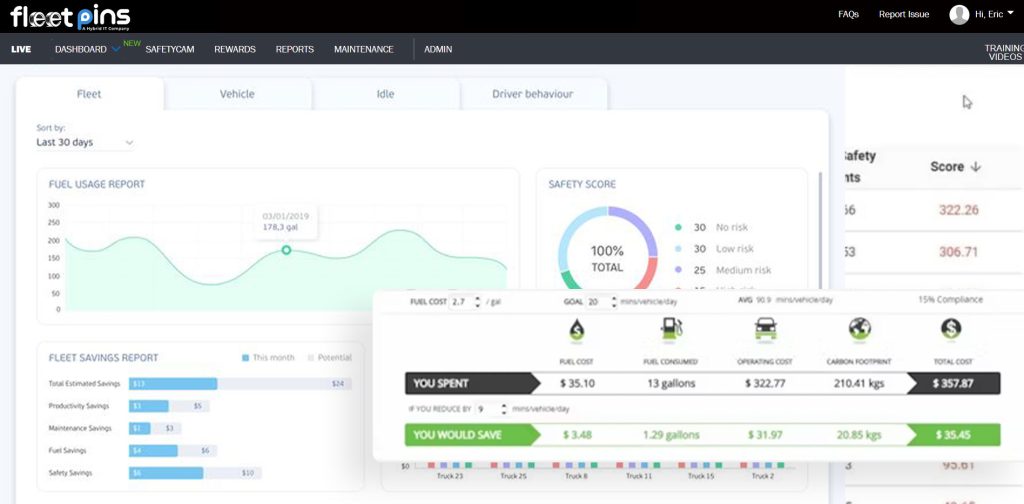Click the globe icon above Carbon Footprint
1024x504 pixels.
pos(859,328)
